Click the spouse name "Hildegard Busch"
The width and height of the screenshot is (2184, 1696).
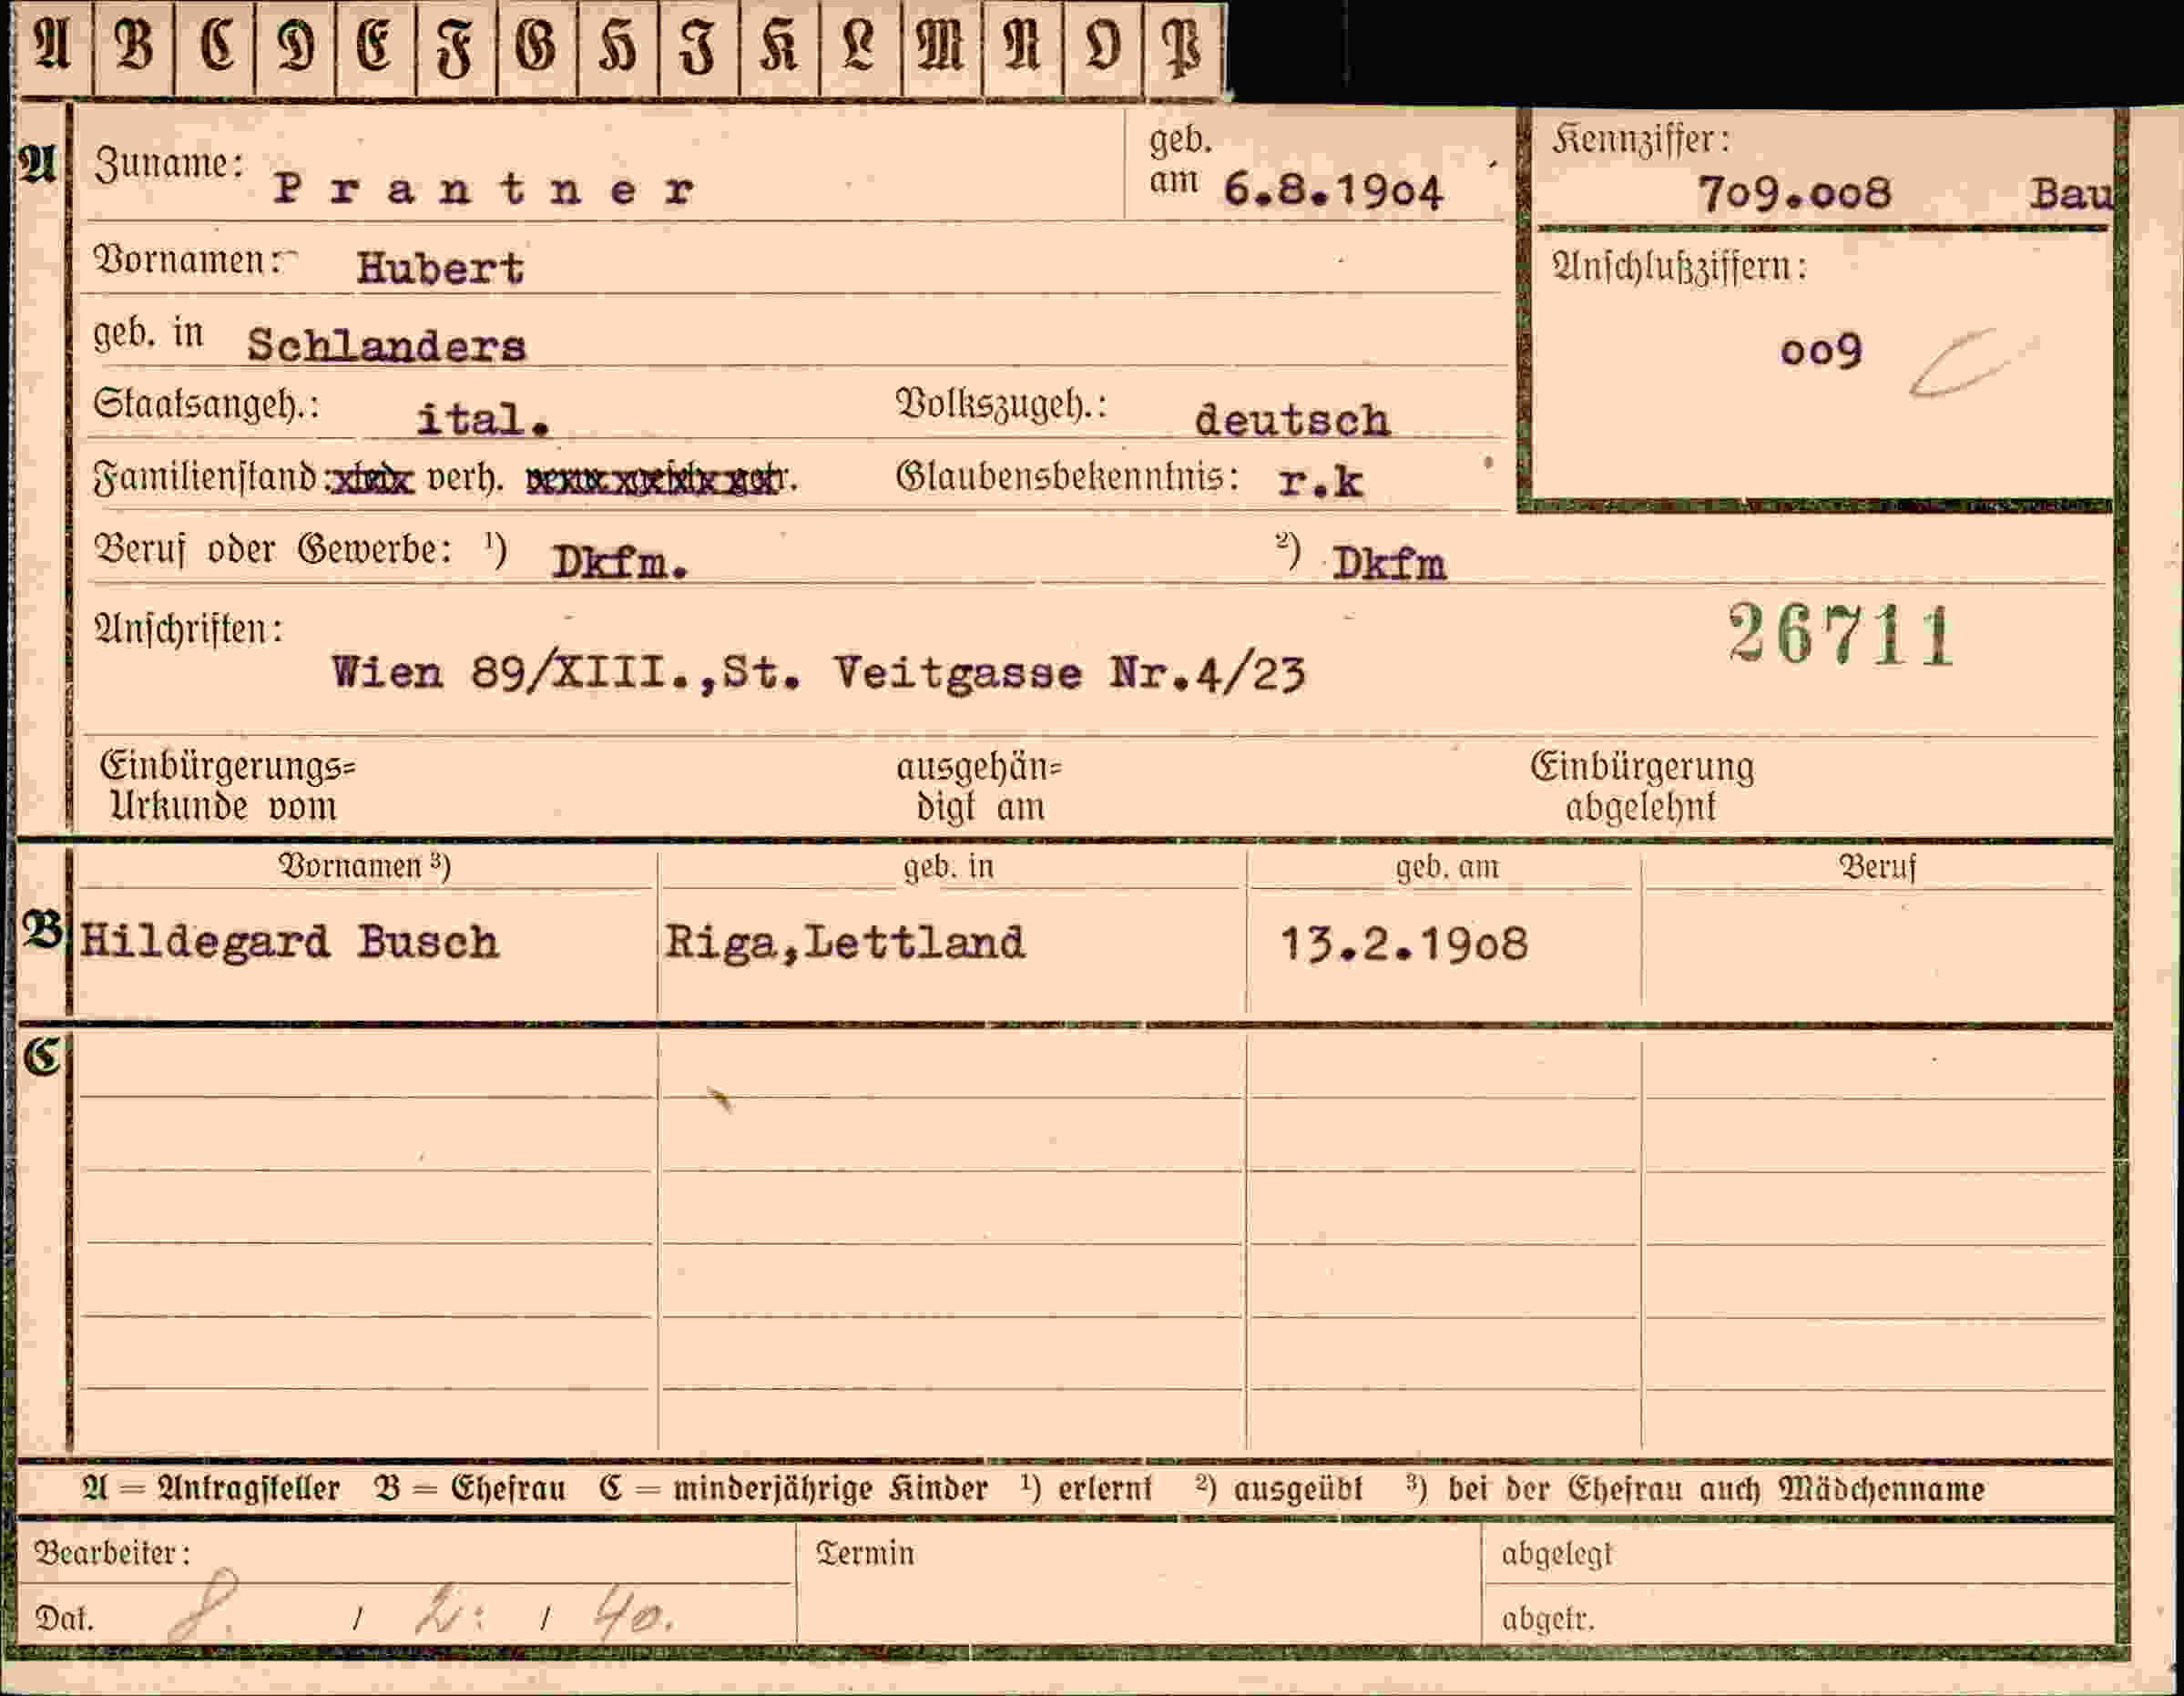coord(289,942)
